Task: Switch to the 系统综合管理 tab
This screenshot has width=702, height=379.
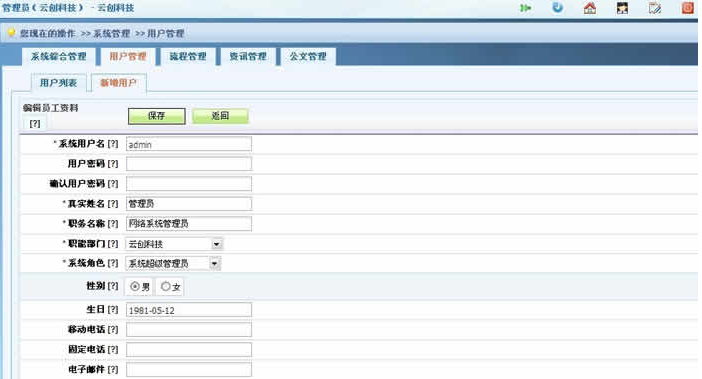Action: point(59,57)
